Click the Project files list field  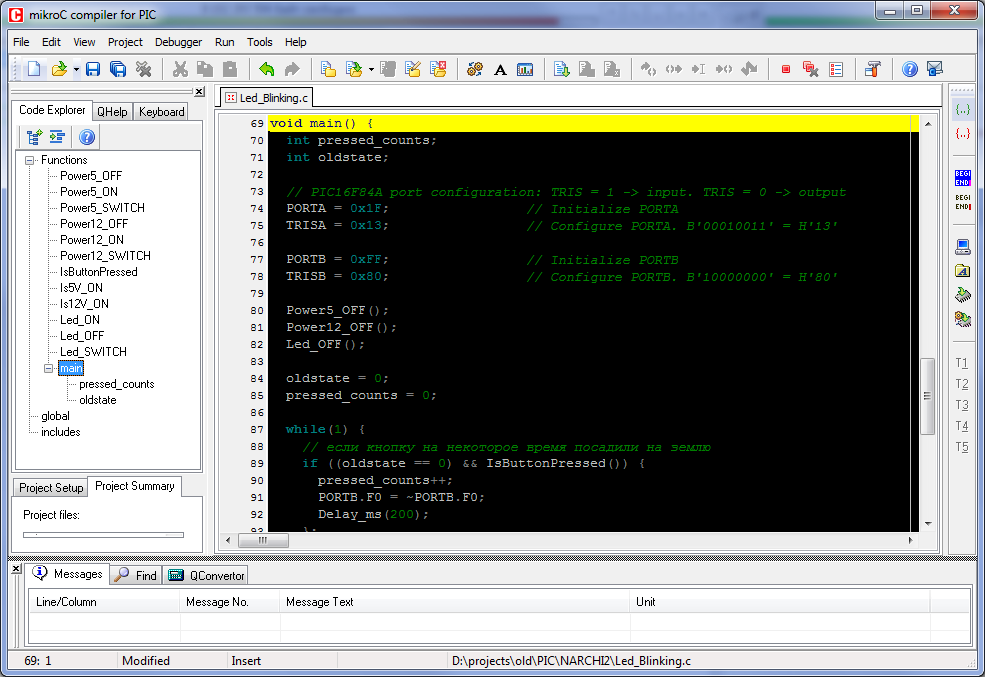104,535
